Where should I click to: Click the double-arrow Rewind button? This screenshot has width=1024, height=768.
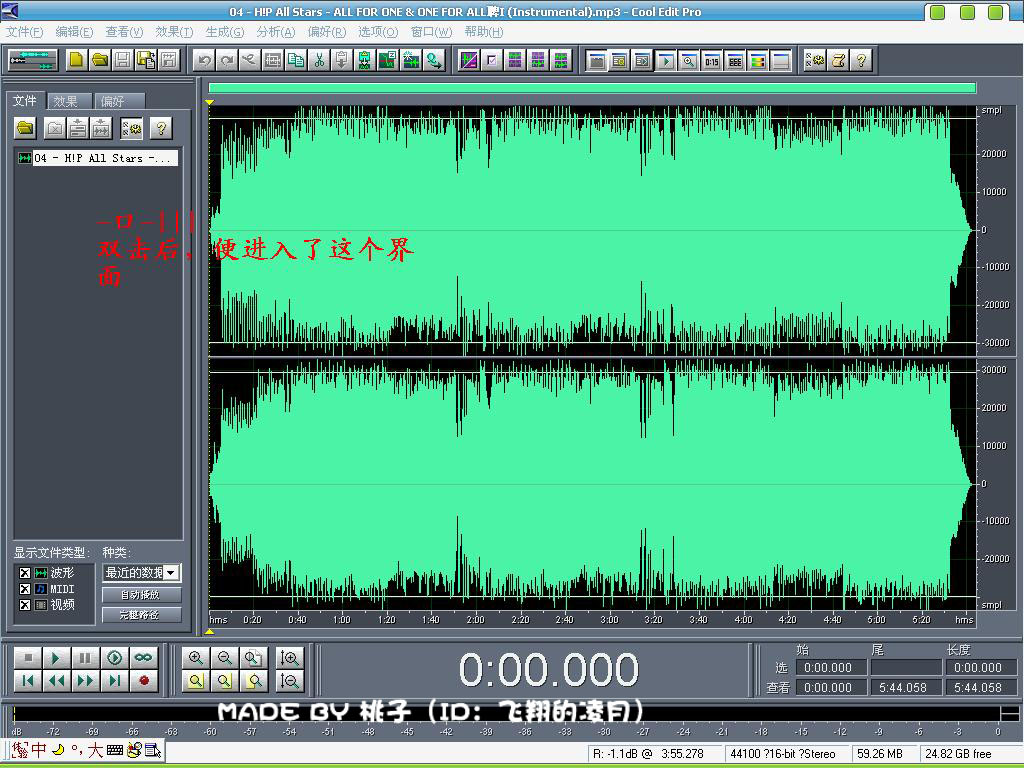(x=56, y=681)
